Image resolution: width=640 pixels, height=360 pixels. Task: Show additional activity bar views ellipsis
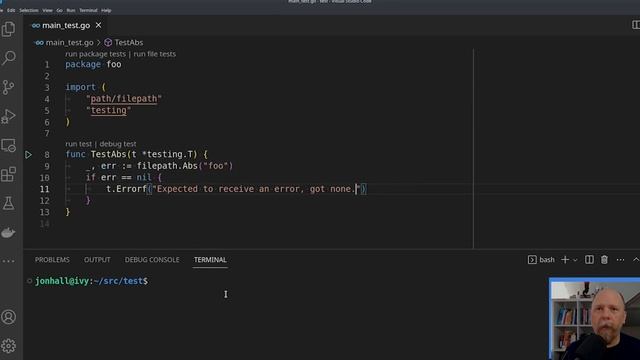point(8,261)
